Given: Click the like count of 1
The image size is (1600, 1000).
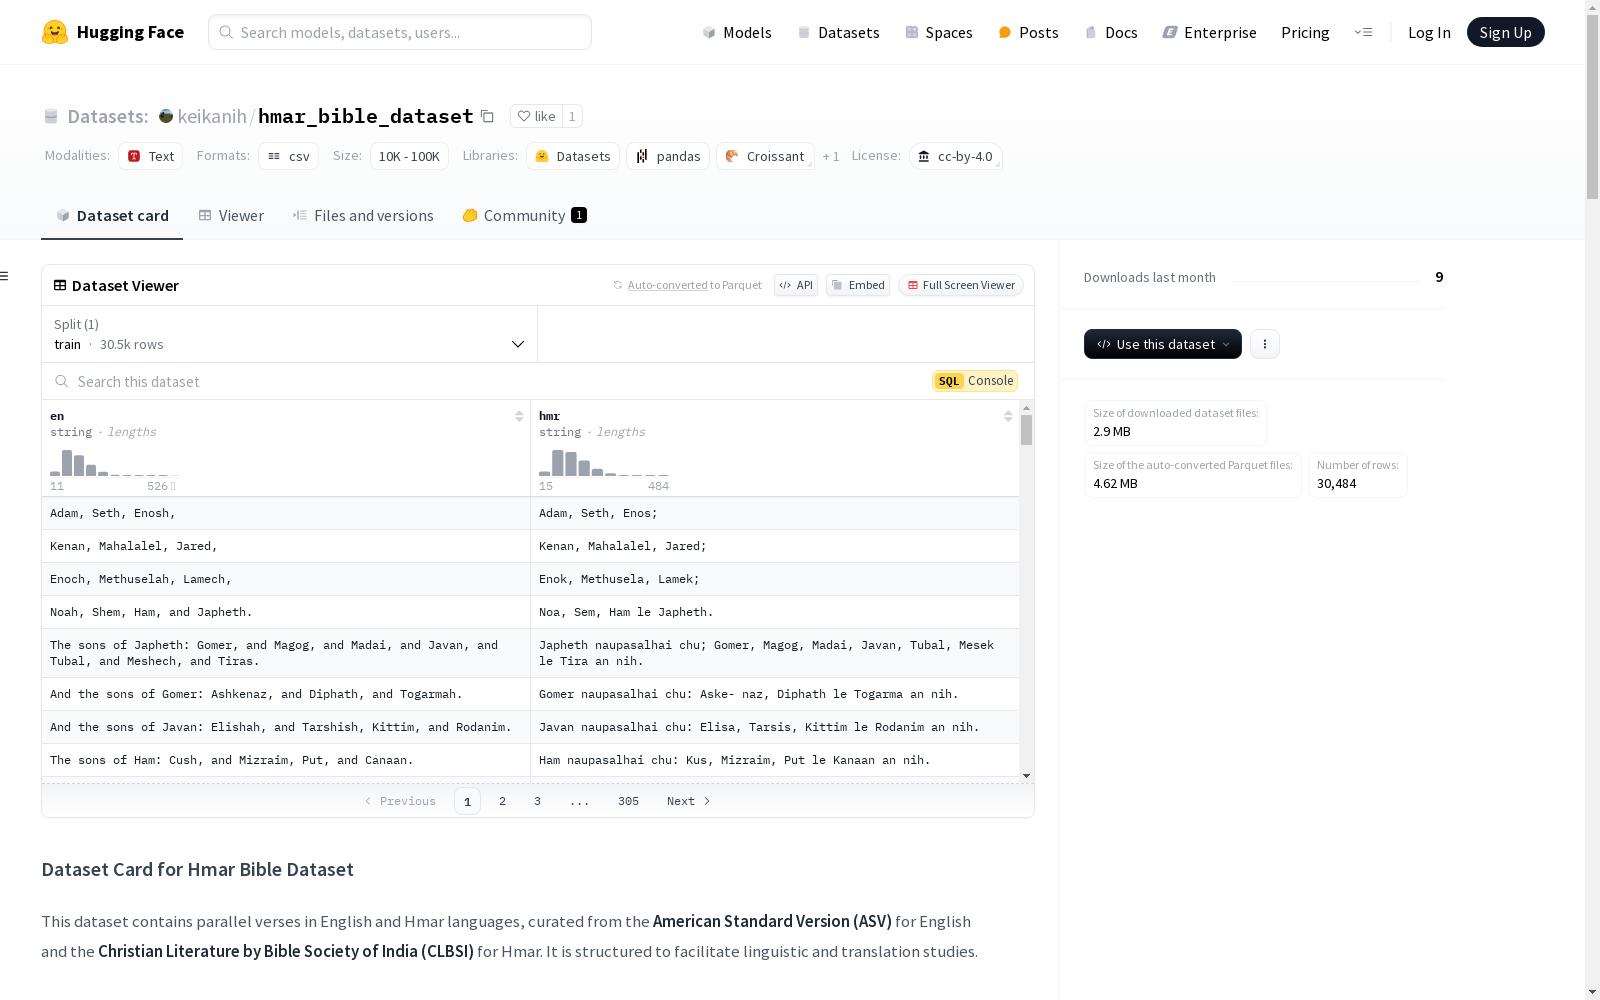Looking at the screenshot, I should [x=572, y=116].
